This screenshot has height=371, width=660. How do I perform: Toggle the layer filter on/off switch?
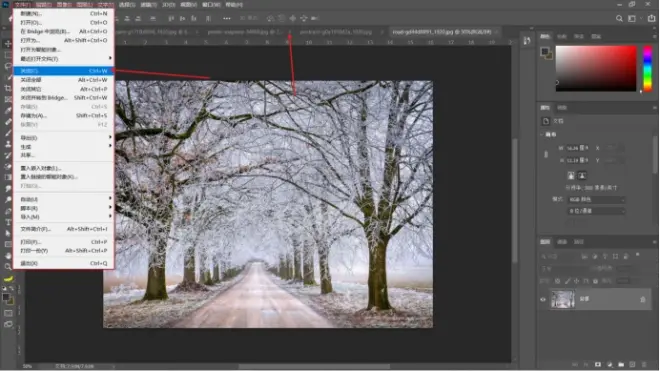637,255
